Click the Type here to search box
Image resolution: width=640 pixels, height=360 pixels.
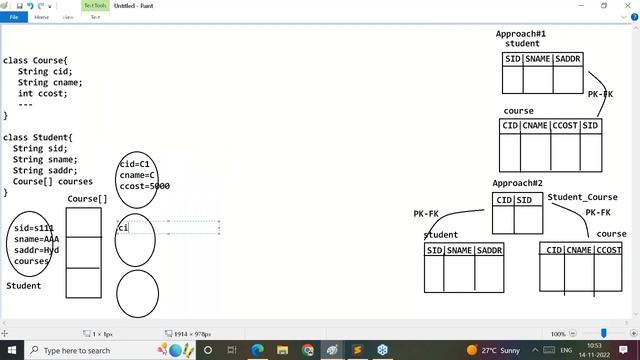110,350
